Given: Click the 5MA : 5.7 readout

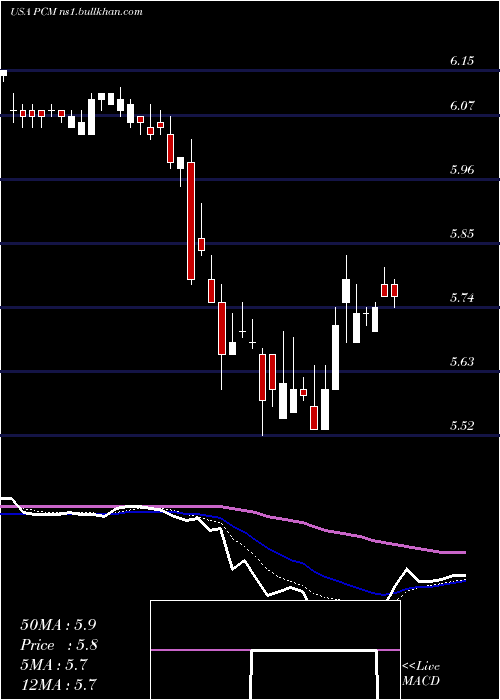Looking at the screenshot, I should (x=54, y=665).
